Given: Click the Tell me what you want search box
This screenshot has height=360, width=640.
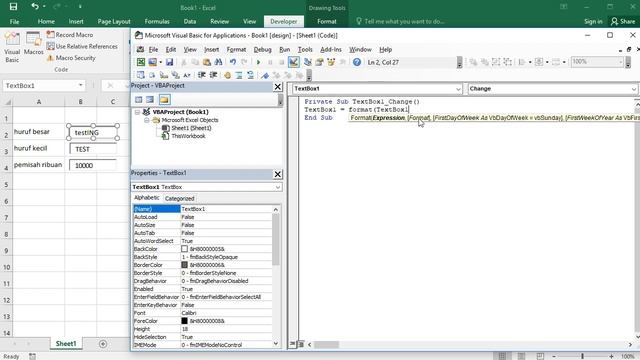Looking at the screenshot, I should pos(400,21).
